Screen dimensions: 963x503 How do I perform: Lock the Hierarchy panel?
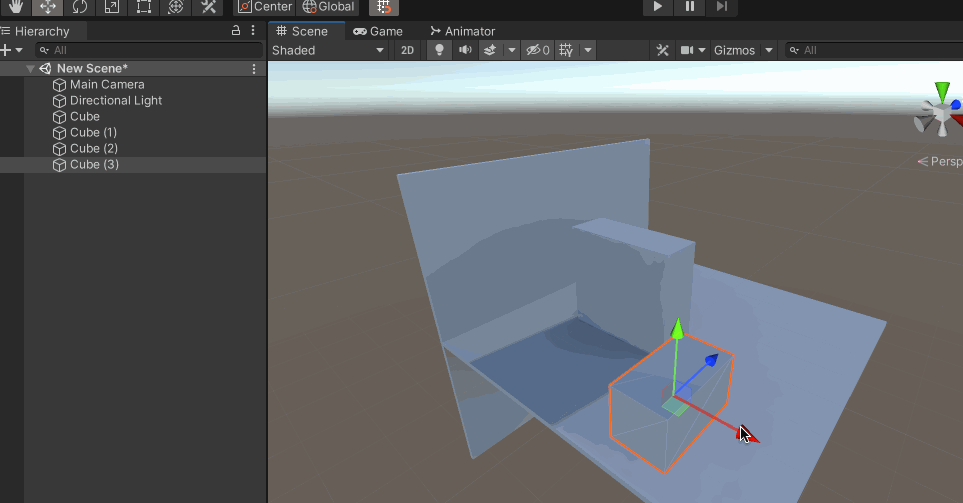pos(236,31)
